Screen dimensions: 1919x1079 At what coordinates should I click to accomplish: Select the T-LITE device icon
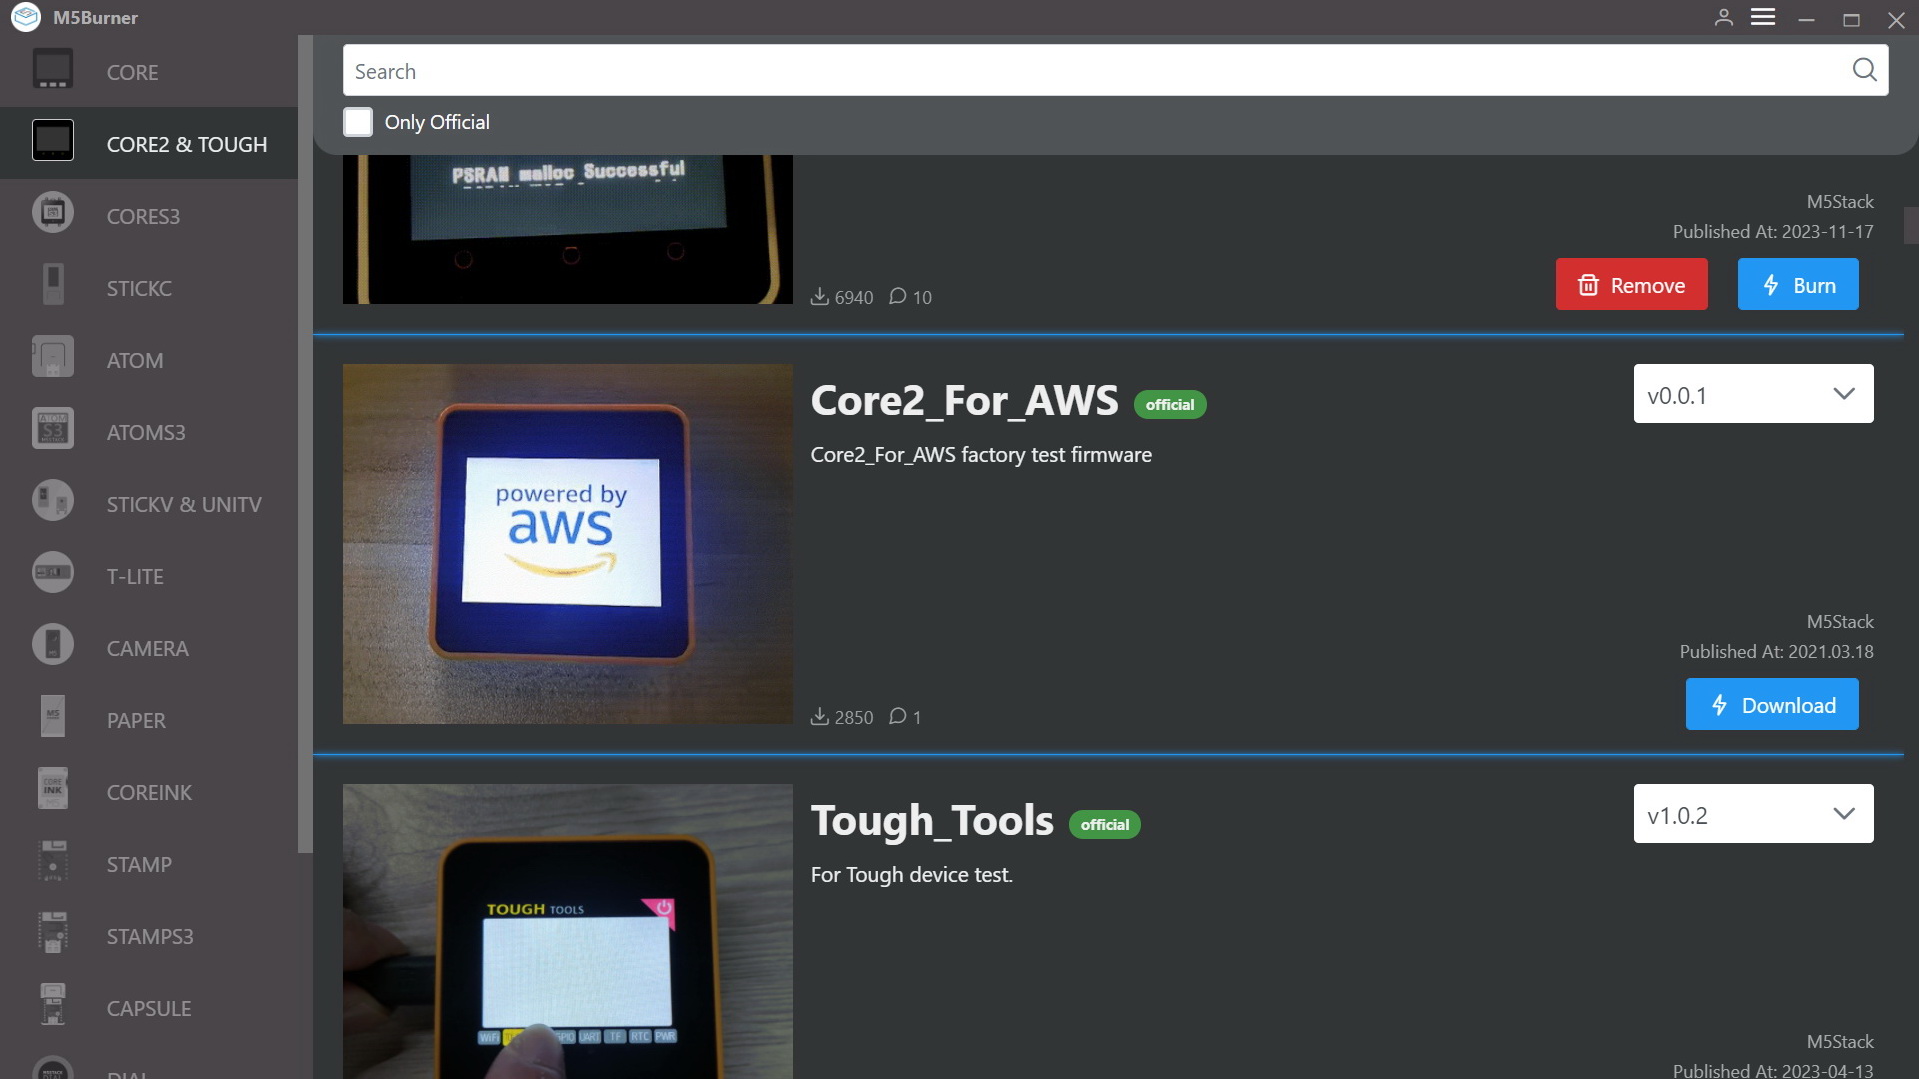[53, 573]
